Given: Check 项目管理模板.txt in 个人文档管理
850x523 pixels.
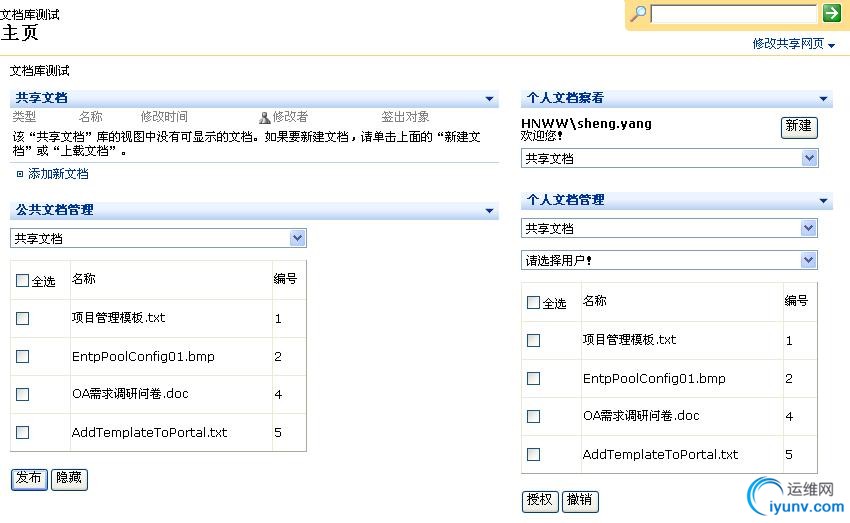Looking at the screenshot, I should 533,340.
